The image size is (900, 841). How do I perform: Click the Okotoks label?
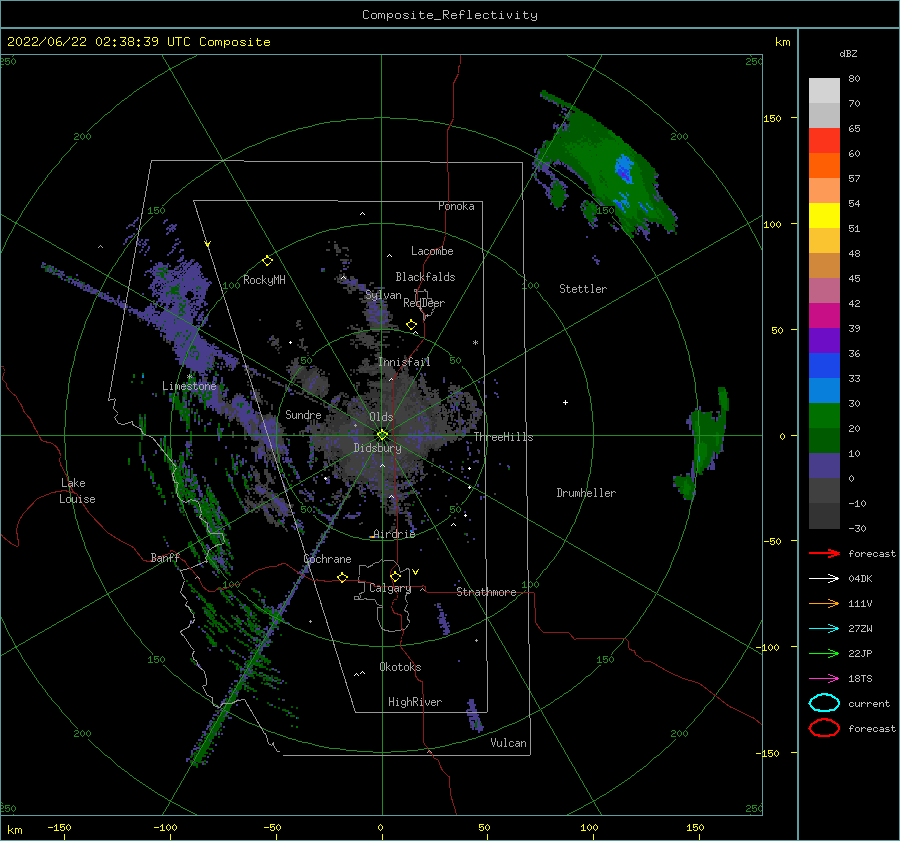[x=400, y=667]
